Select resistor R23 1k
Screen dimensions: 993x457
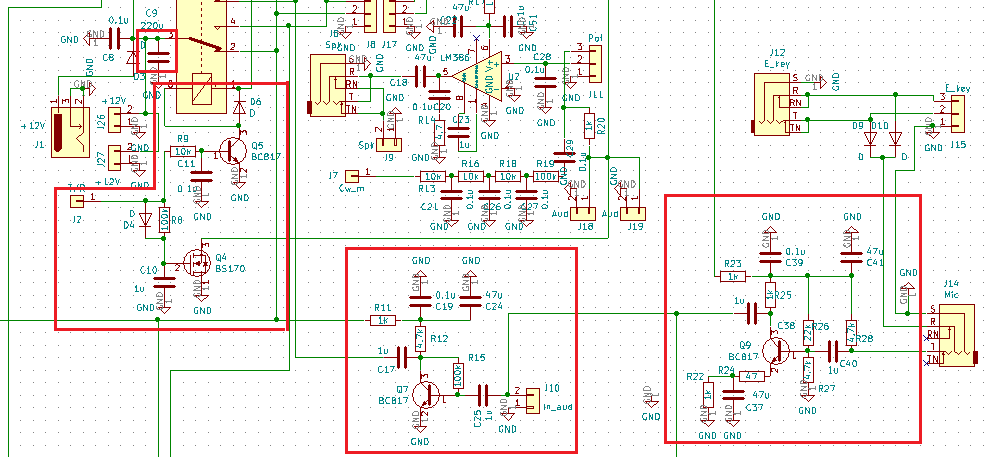732,276
